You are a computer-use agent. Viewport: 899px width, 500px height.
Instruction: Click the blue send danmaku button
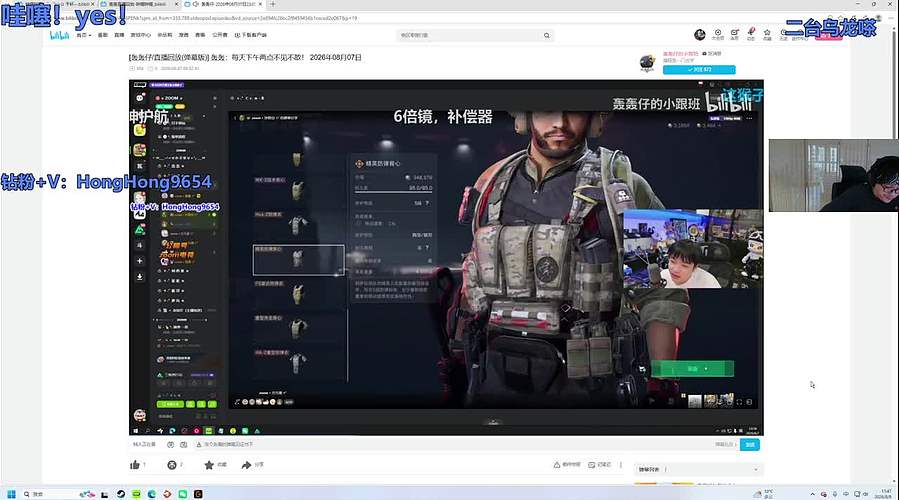749,444
